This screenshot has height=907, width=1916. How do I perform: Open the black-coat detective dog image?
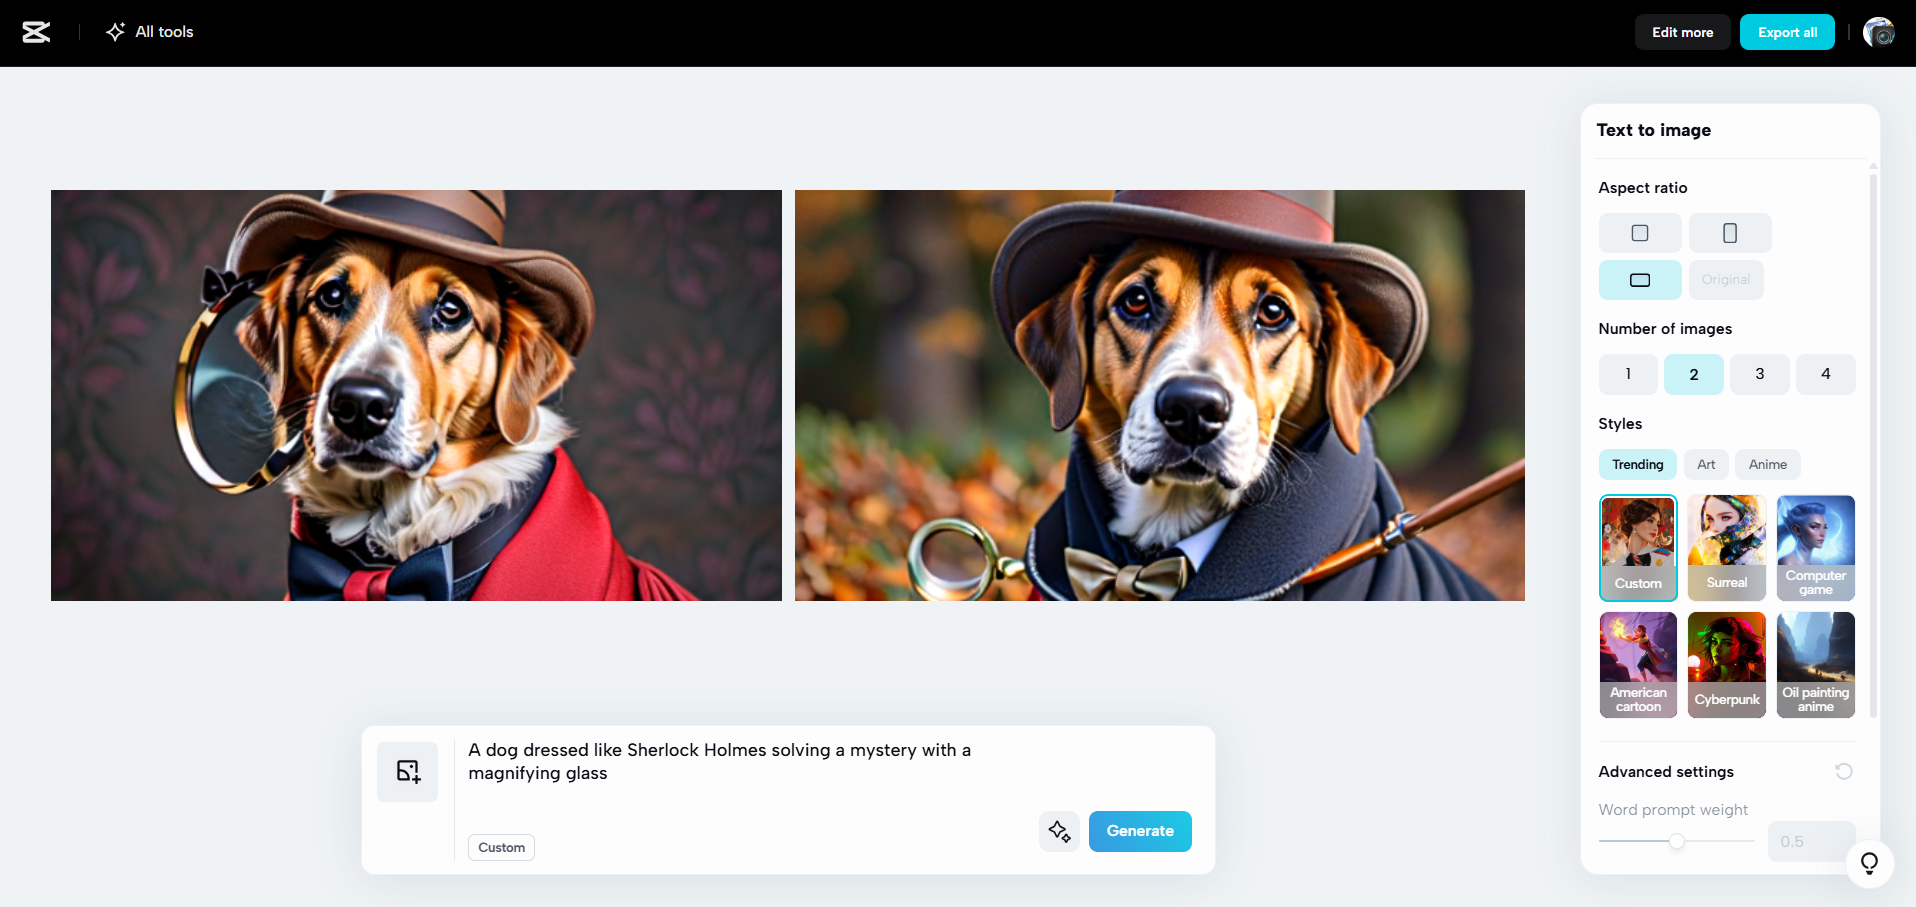1160,395
